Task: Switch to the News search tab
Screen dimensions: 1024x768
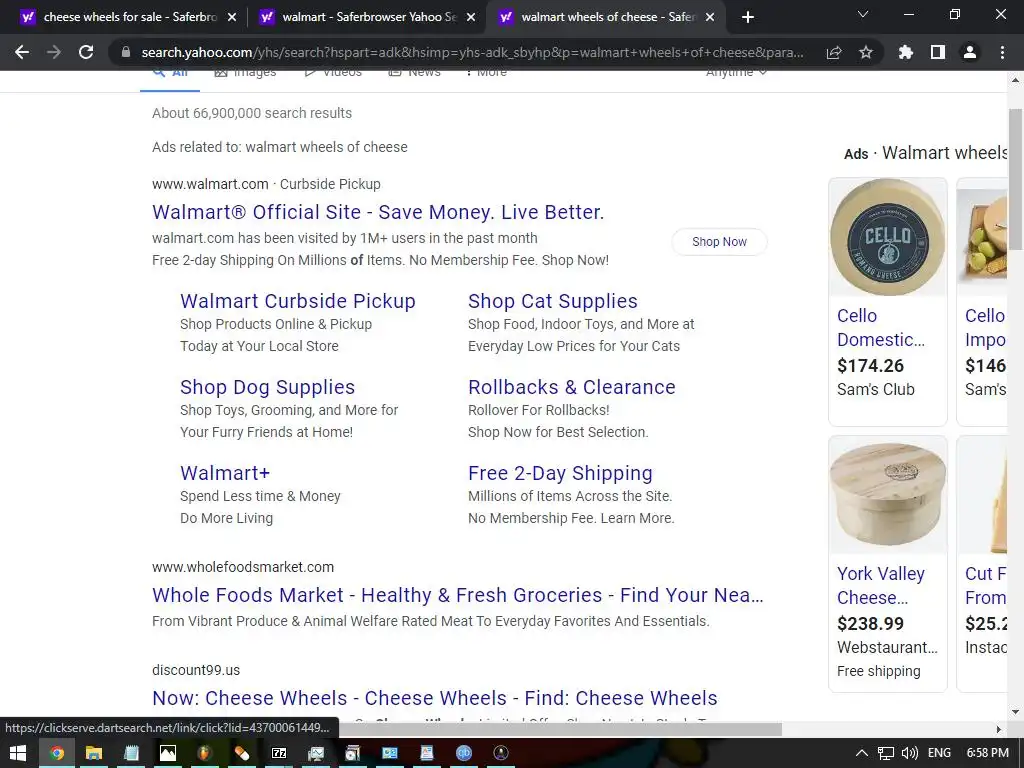Action: pos(415,73)
